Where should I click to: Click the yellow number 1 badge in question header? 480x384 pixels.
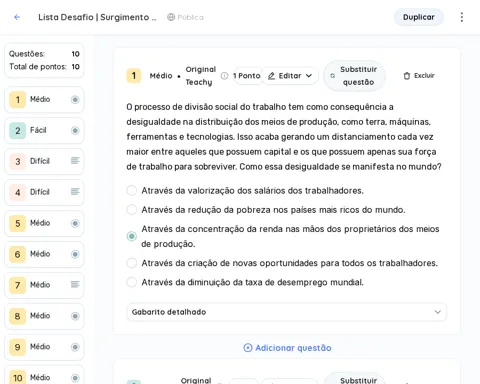tap(134, 76)
